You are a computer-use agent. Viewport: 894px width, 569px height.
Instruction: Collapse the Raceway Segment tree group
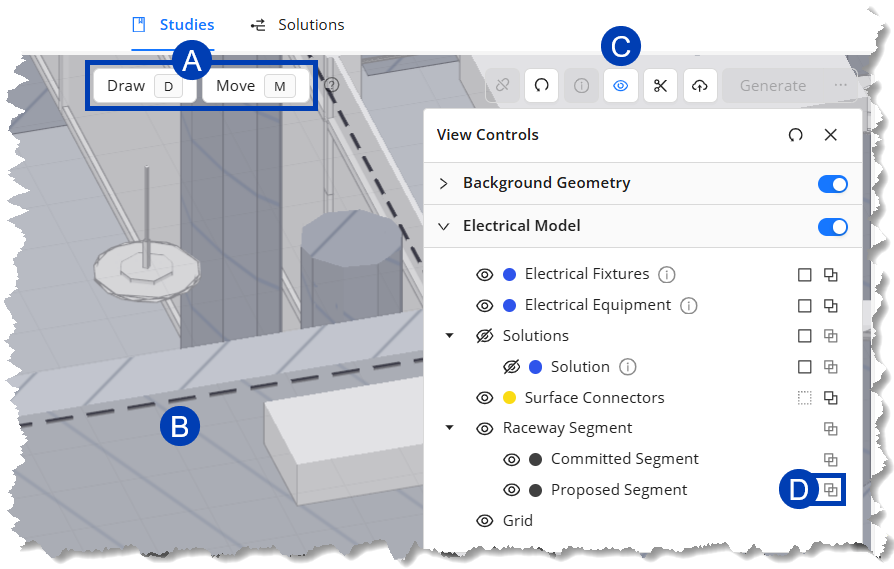tap(449, 428)
